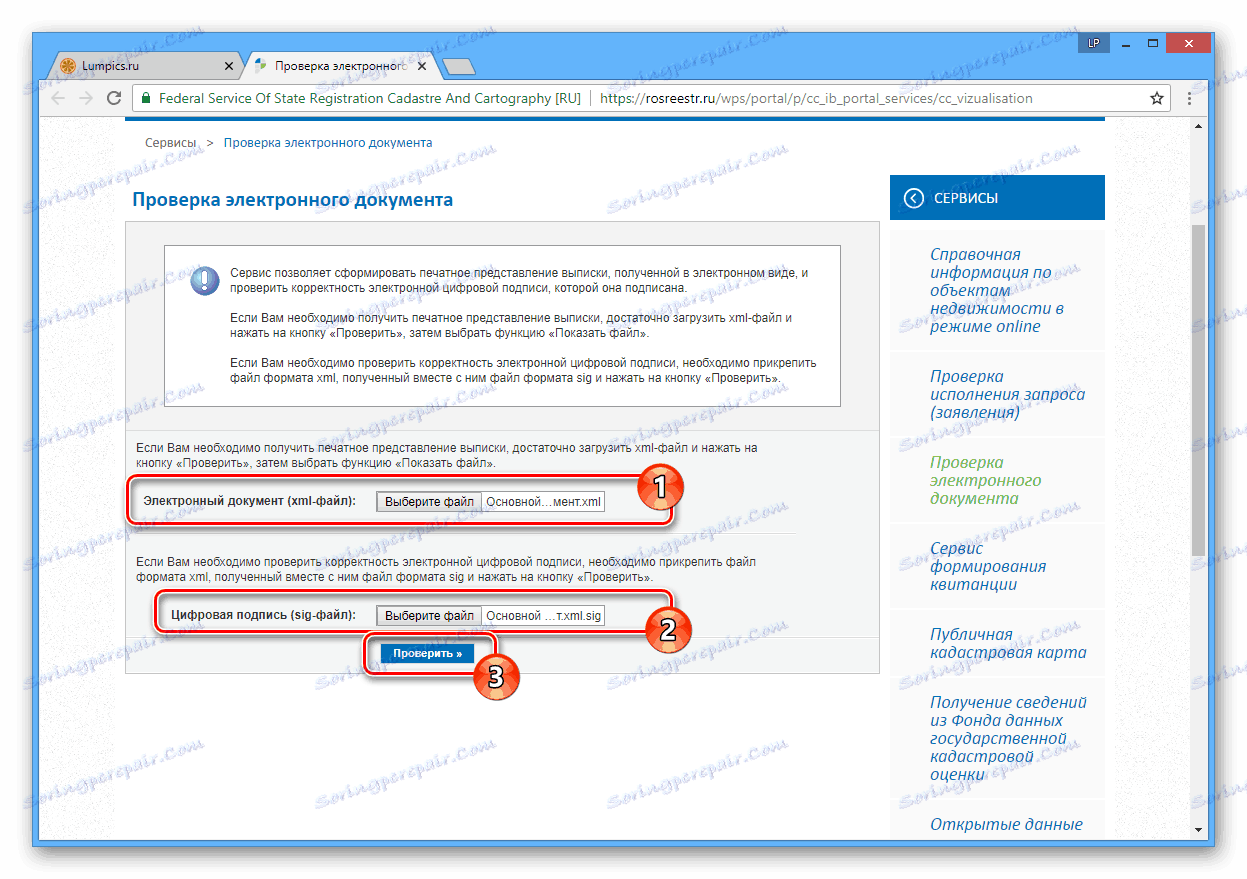The height and width of the screenshot is (879, 1247).
Task: Open Открытые данные link
Action: point(1006,824)
